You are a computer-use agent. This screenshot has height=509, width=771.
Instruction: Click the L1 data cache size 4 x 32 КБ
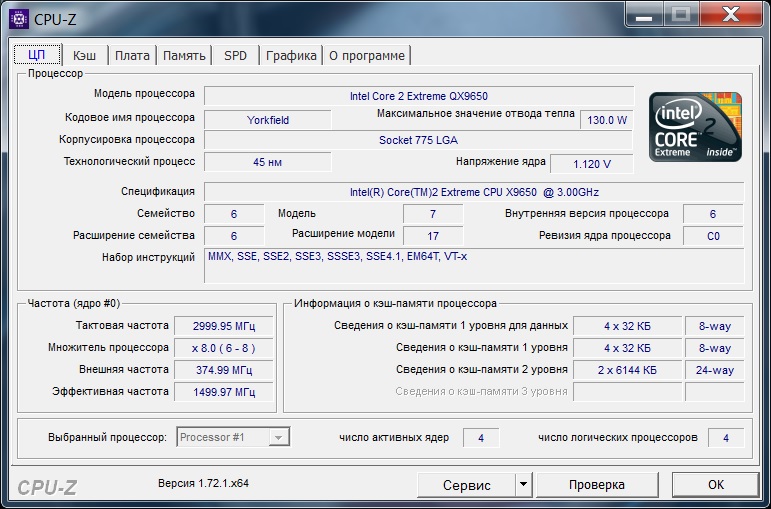coord(627,326)
